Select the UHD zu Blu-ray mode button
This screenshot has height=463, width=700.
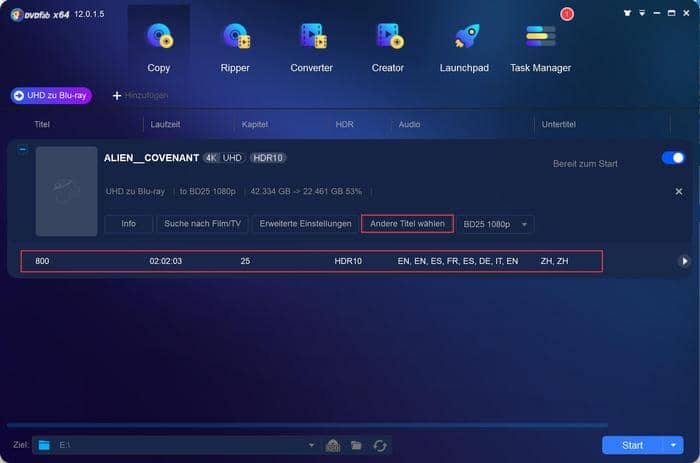pos(51,96)
